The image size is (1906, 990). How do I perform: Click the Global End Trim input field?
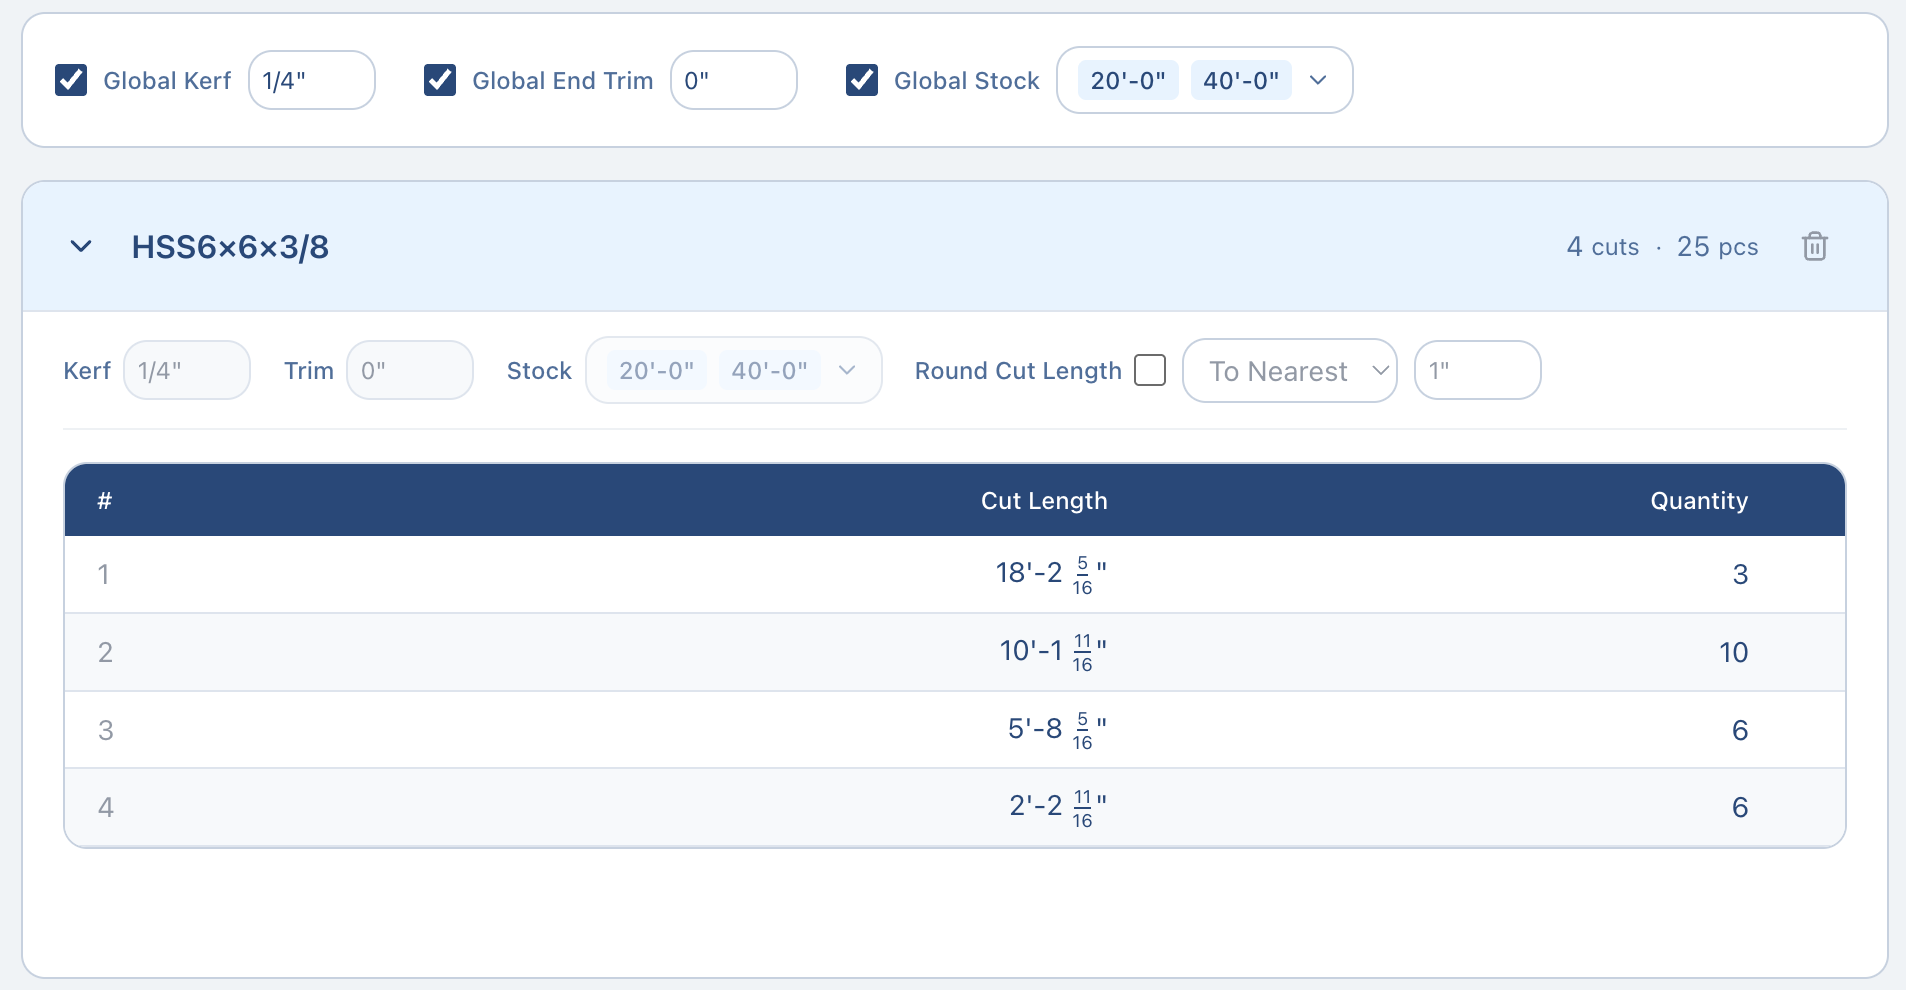[x=733, y=80]
